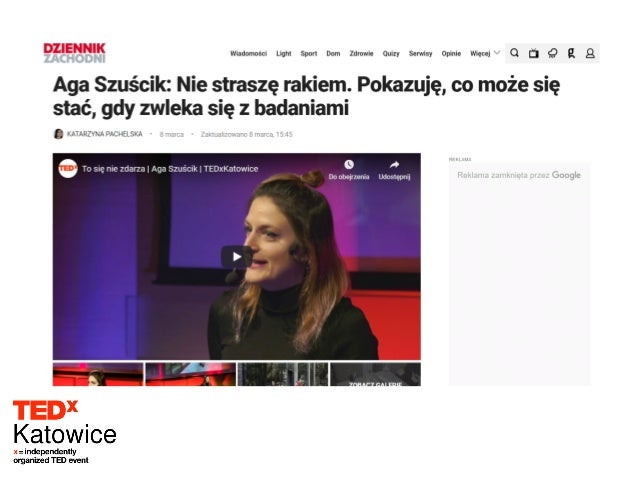Go to the Quizy section

(391, 53)
